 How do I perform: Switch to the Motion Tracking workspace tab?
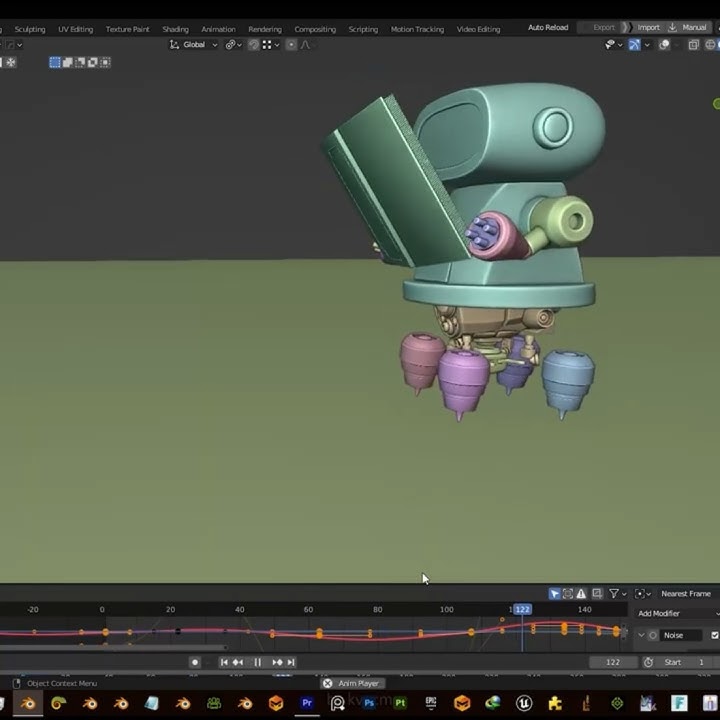click(x=417, y=29)
